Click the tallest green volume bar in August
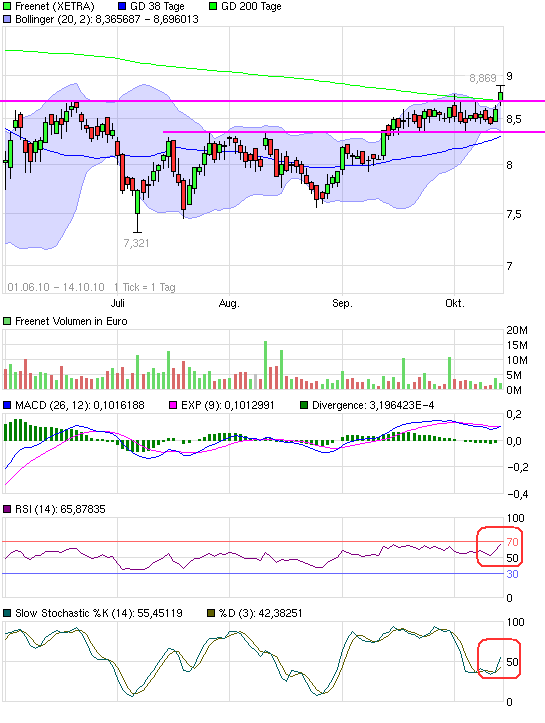 click(265, 365)
